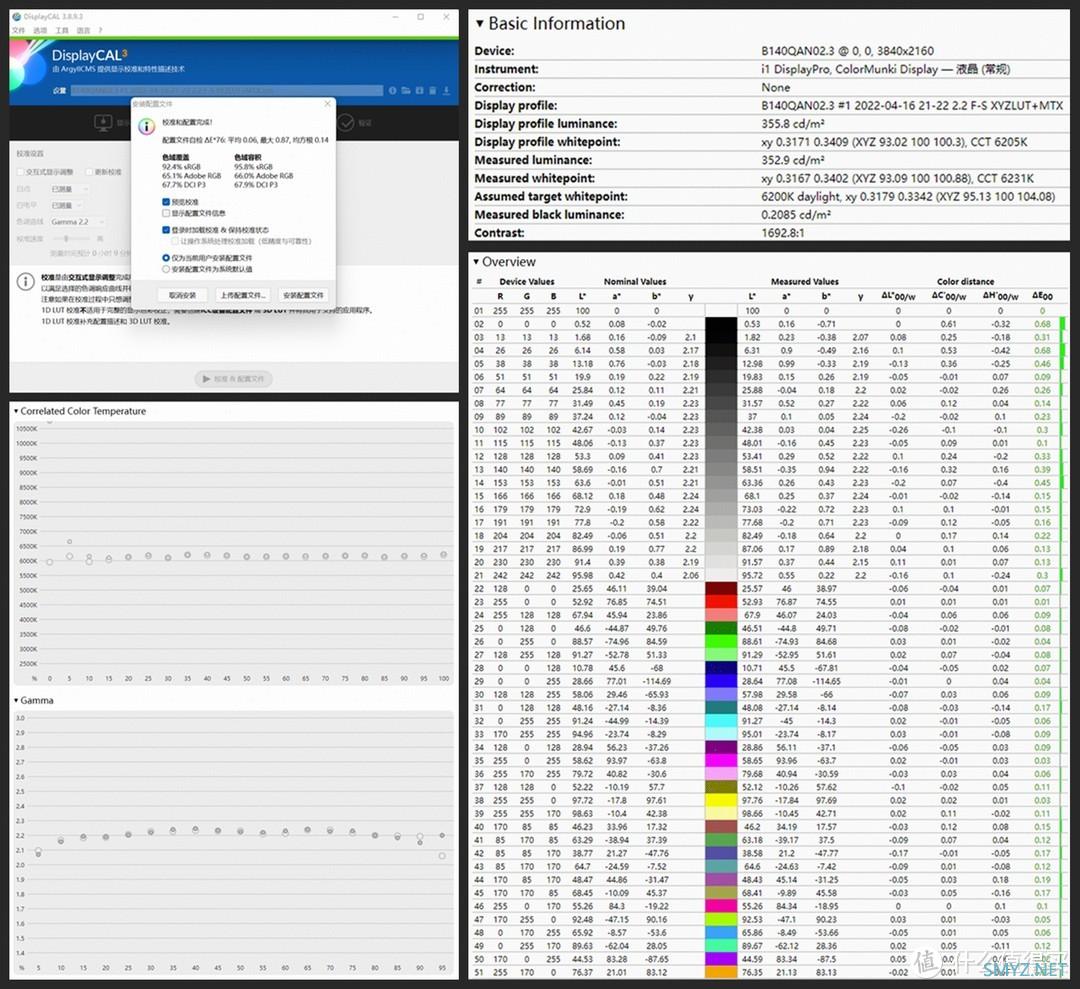Toggle the 更新校准 checkbox
The width and height of the screenshot is (1080, 989).
89,171
